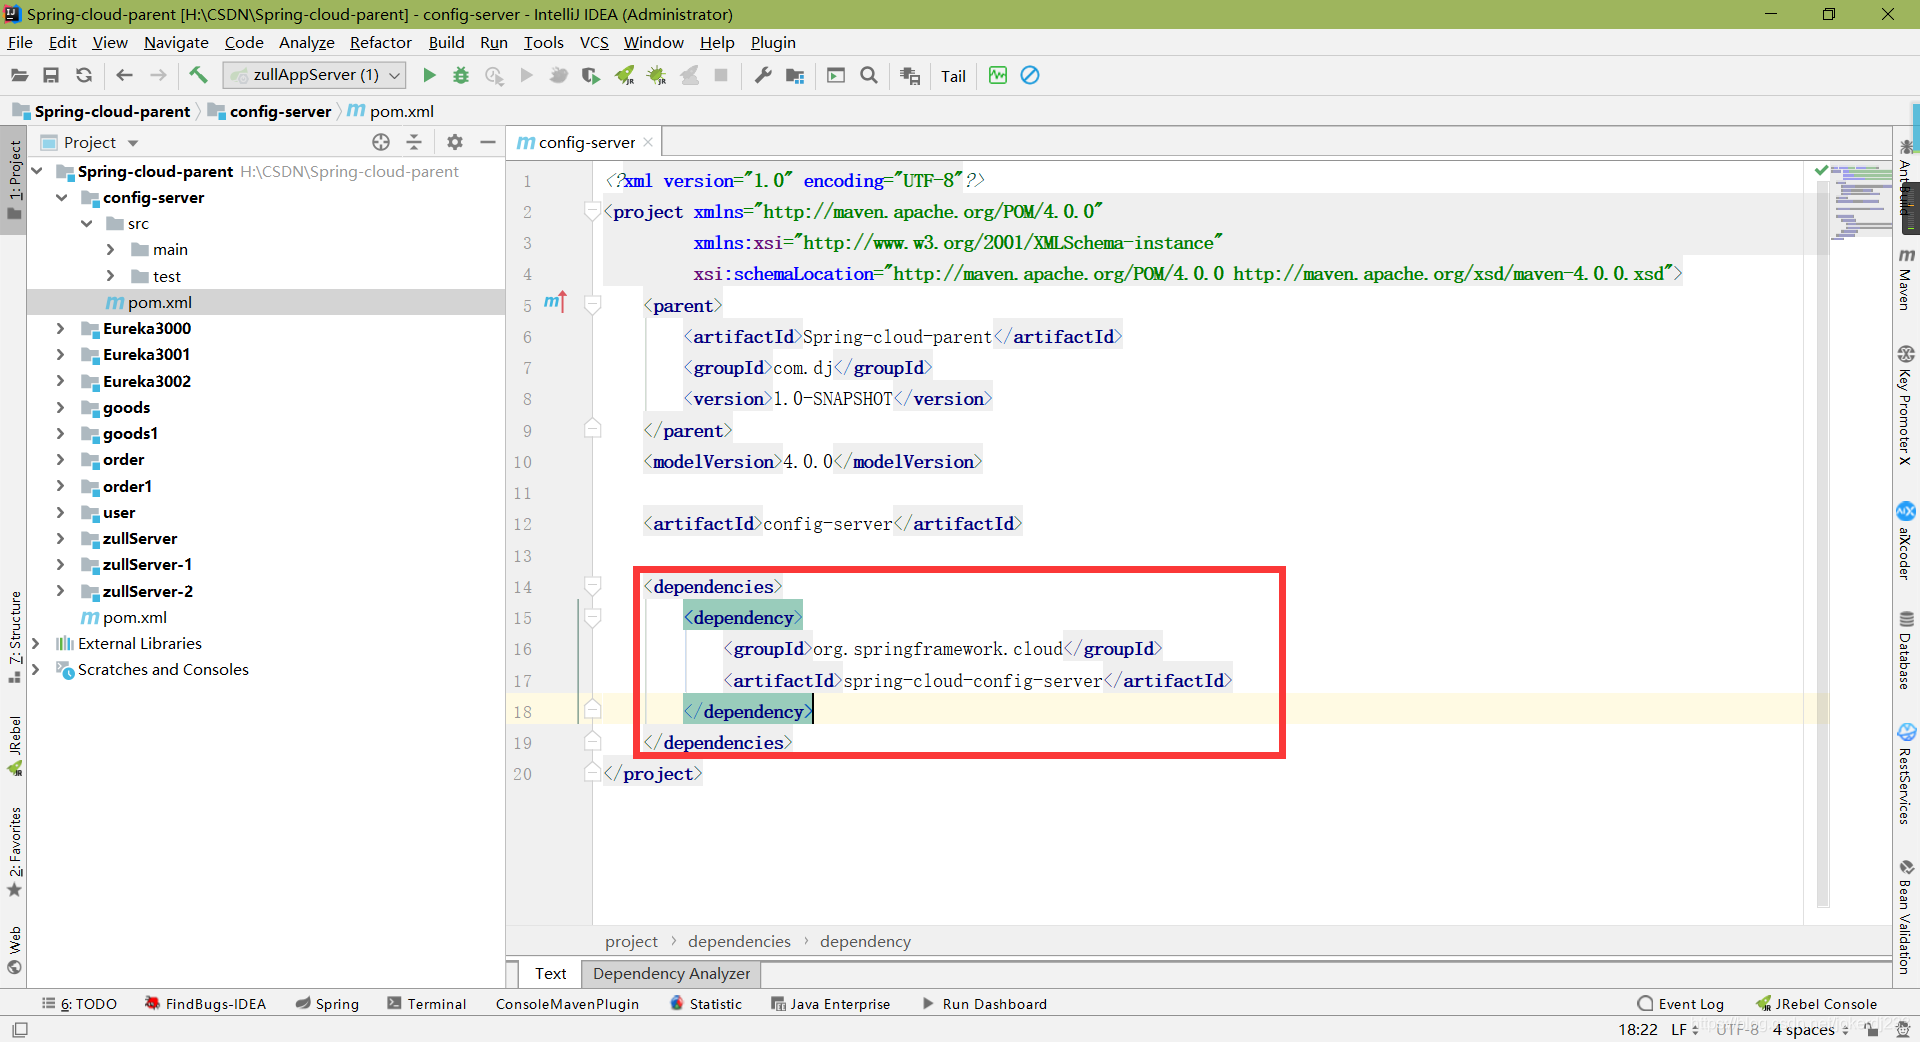Expand the goods module node
Image resolution: width=1920 pixels, height=1042 pixels.
pyautogui.click(x=60, y=407)
